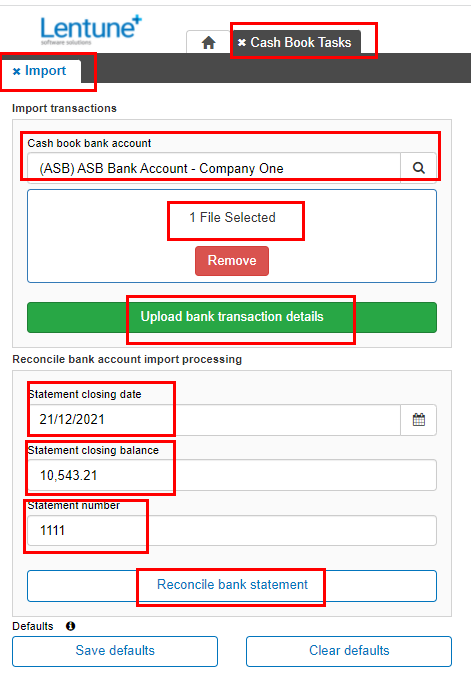
Task: Upload bank transaction details
Action: click(x=232, y=317)
